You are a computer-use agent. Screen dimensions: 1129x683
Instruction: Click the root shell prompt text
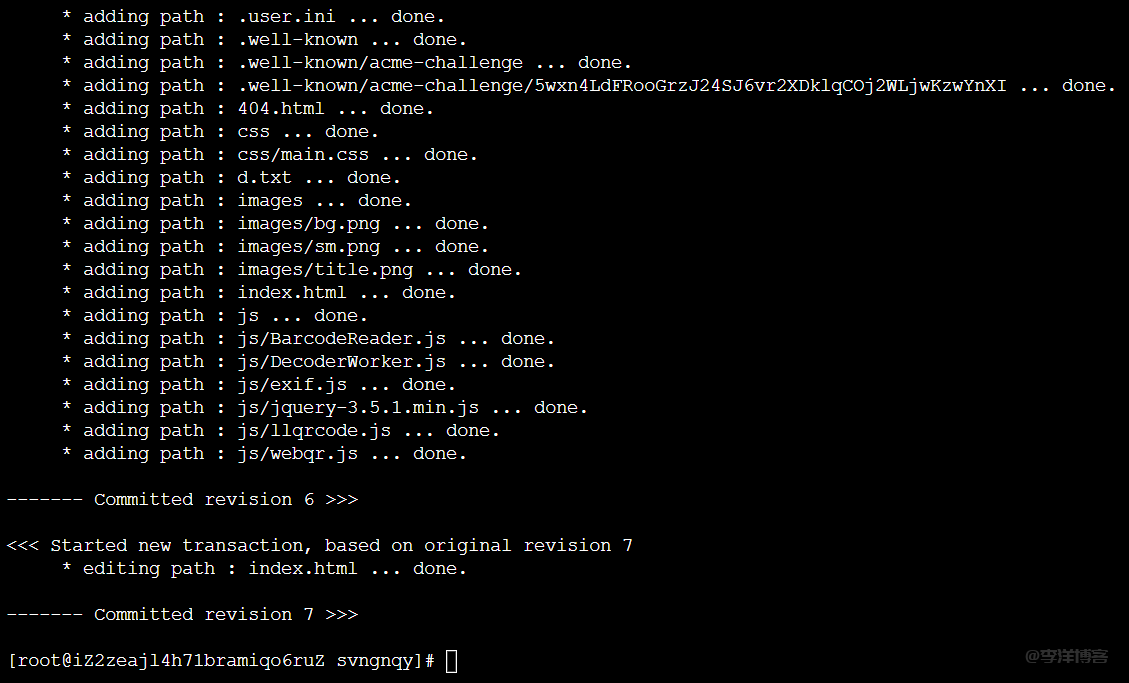click(220, 661)
